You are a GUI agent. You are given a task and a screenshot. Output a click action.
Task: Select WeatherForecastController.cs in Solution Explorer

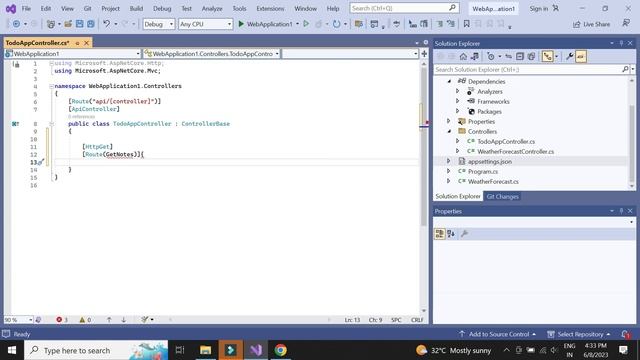pyautogui.click(x=515, y=151)
